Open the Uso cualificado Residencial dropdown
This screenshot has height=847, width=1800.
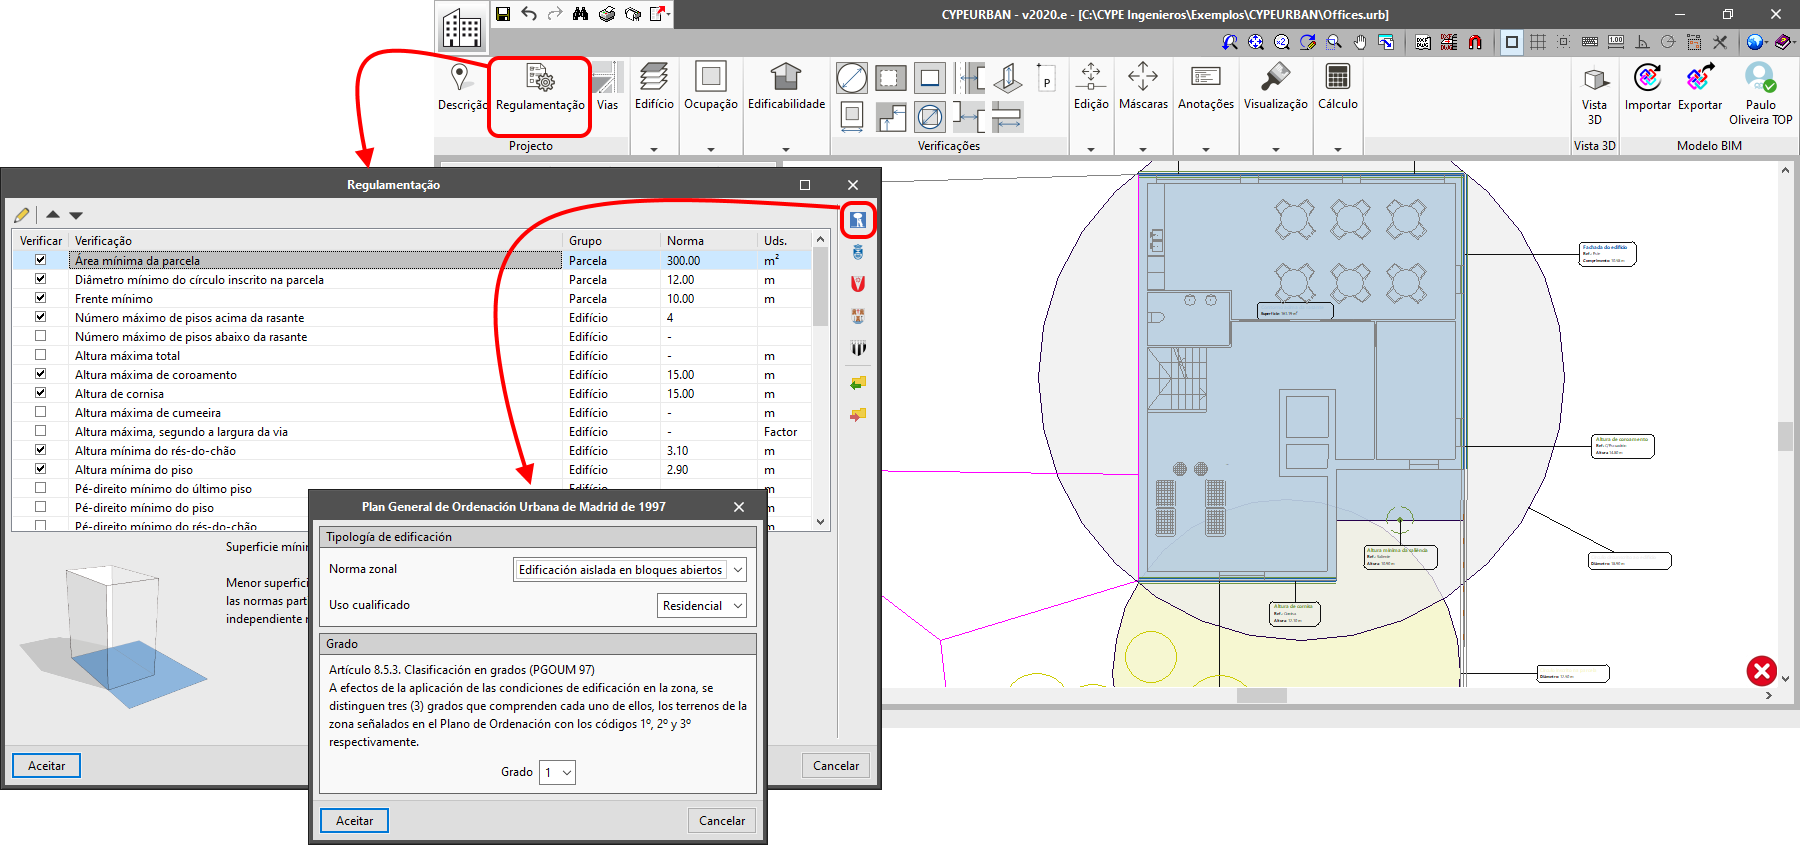click(701, 606)
